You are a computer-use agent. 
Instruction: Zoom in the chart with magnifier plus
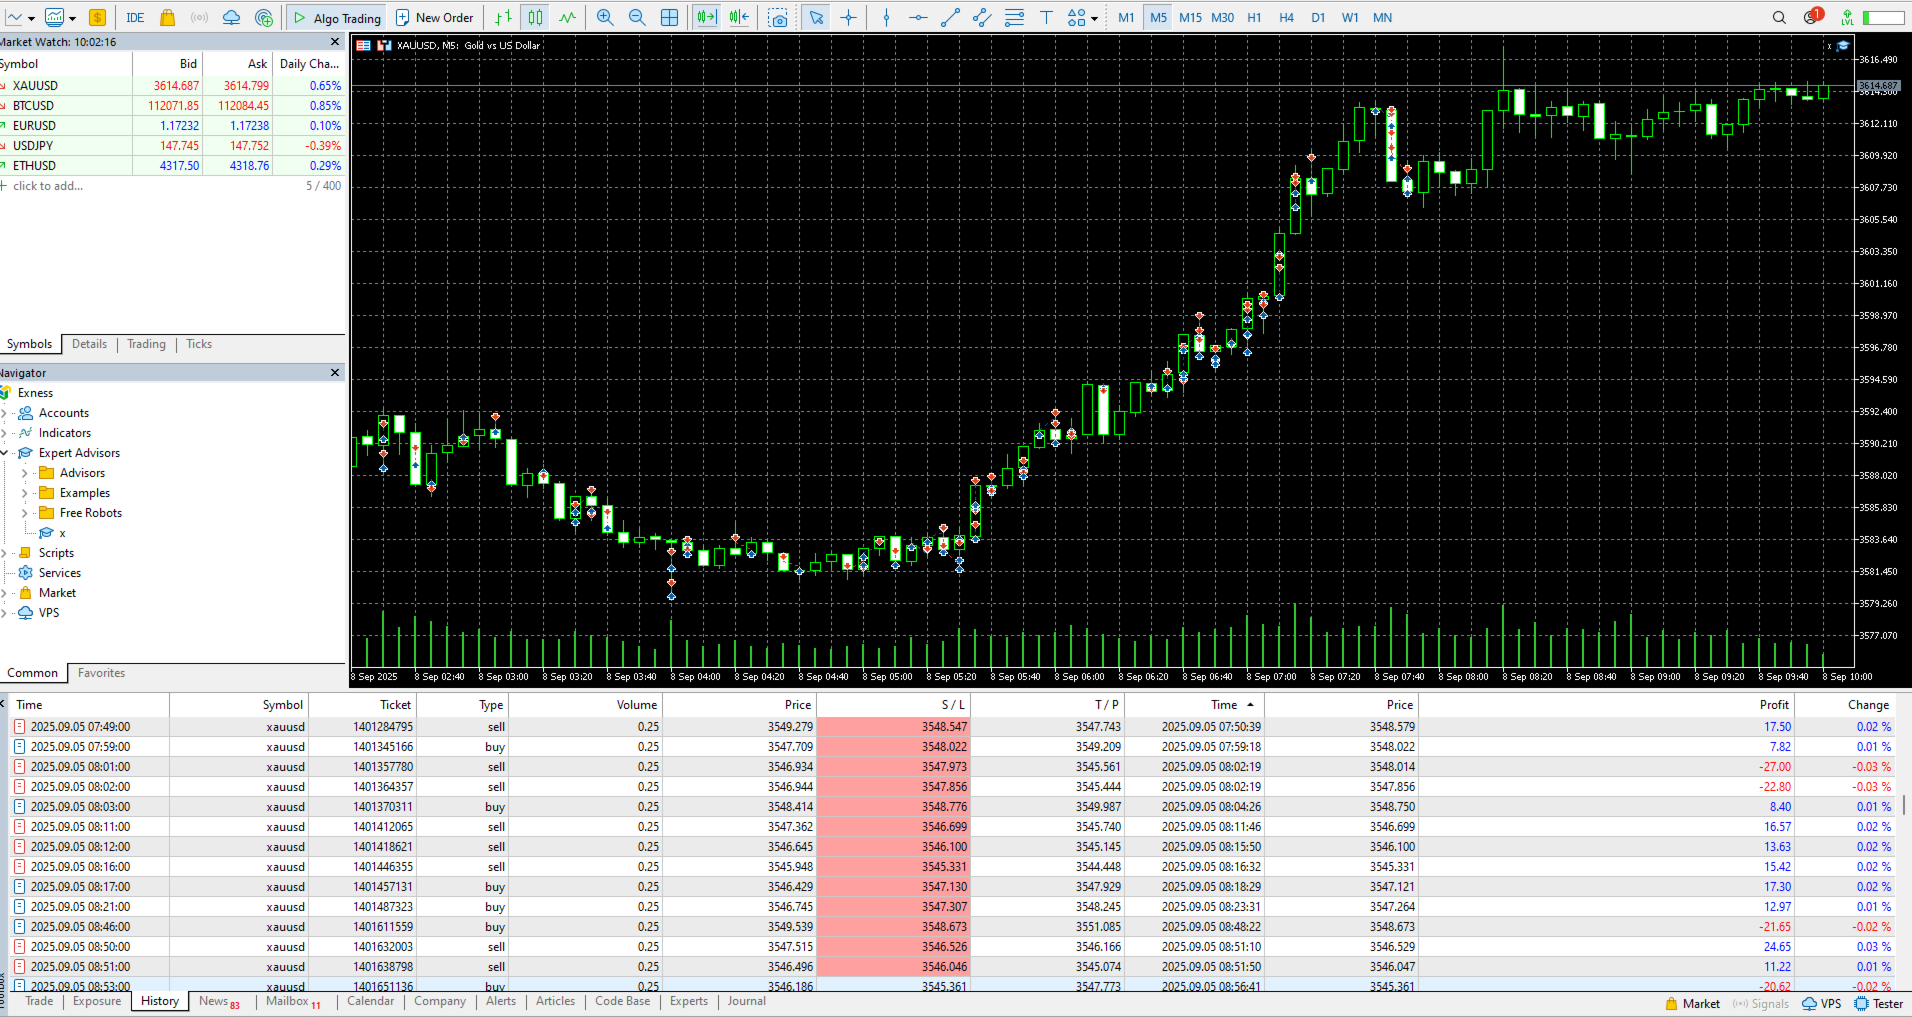click(605, 17)
